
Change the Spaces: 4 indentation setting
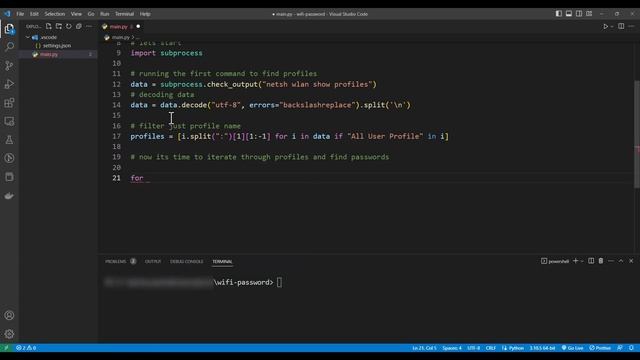(x=452, y=348)
